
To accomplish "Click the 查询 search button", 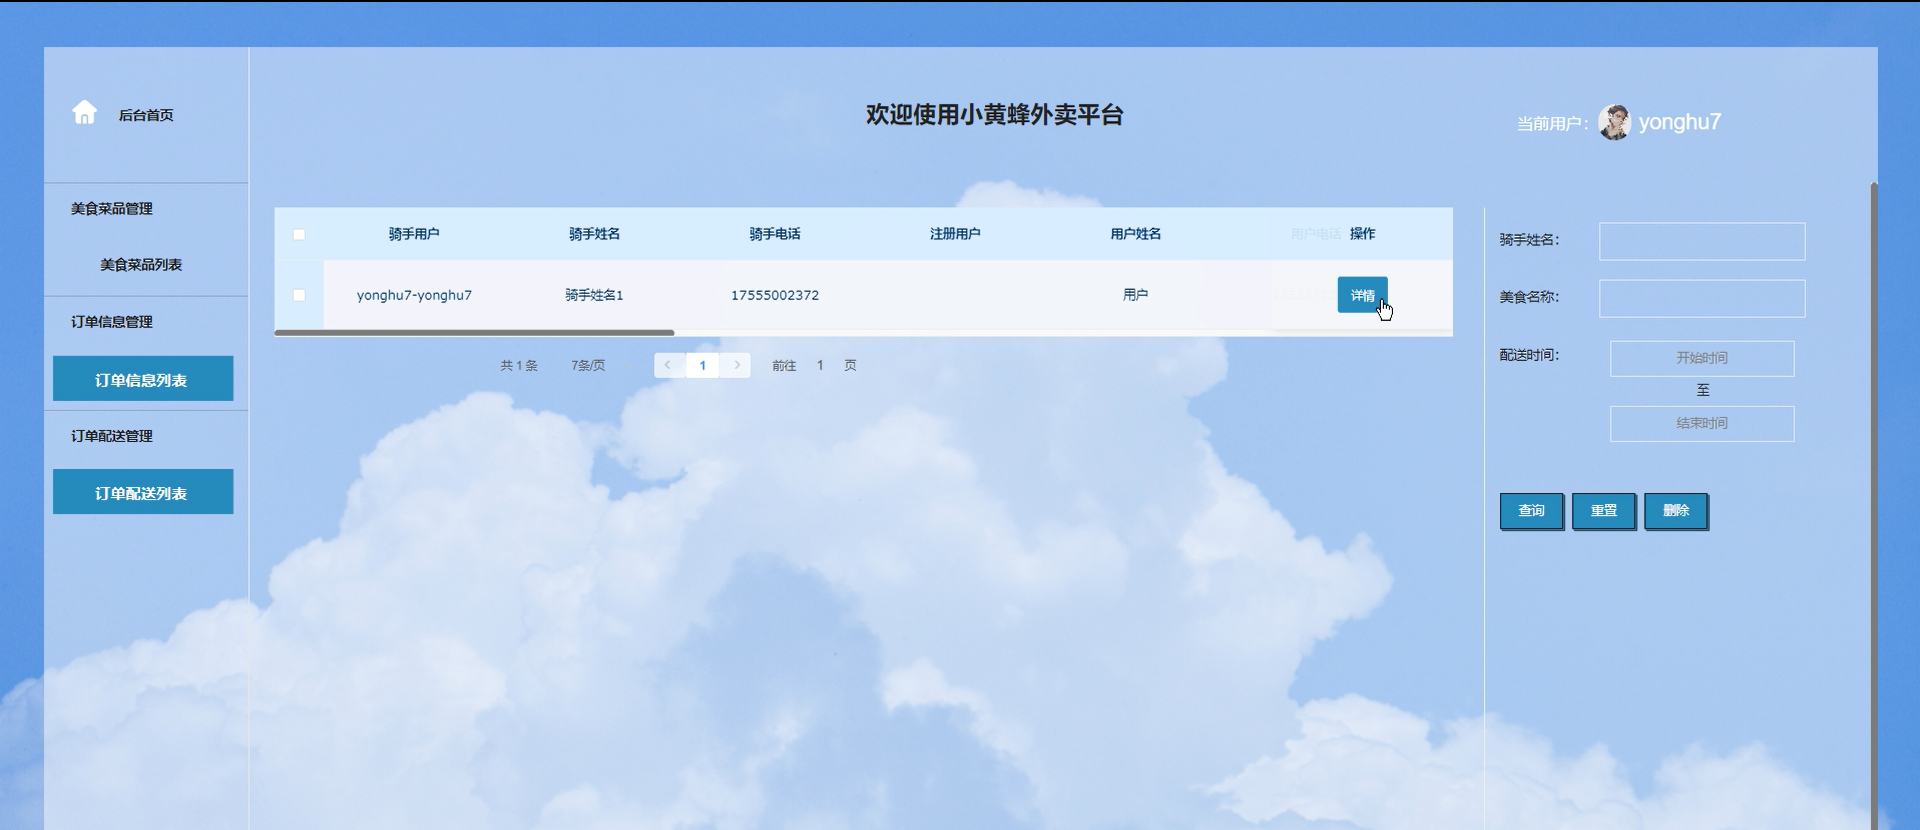I will pyautogui.click(x=1531, y=511).
